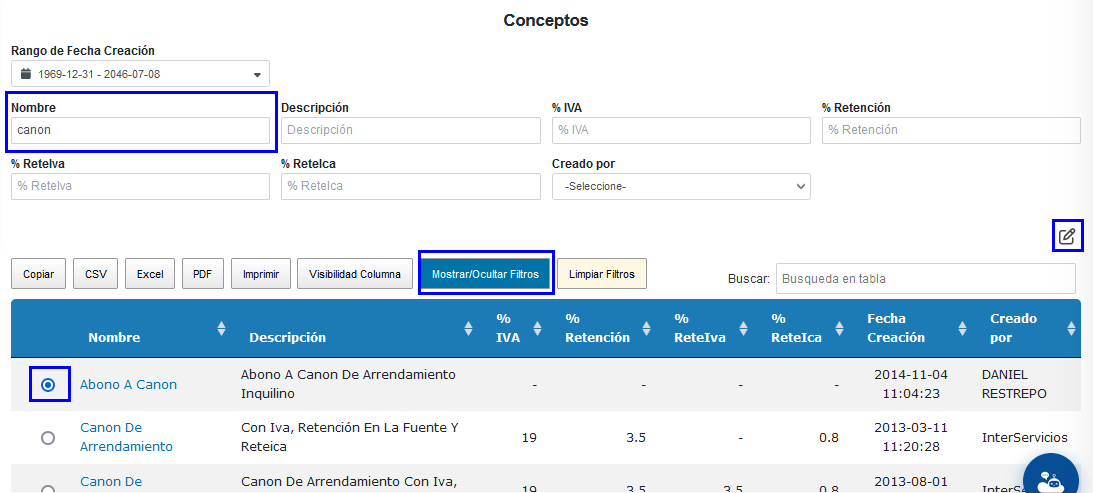Open the Abono A Canon link

pyautogui.click(x=128, y=384)
